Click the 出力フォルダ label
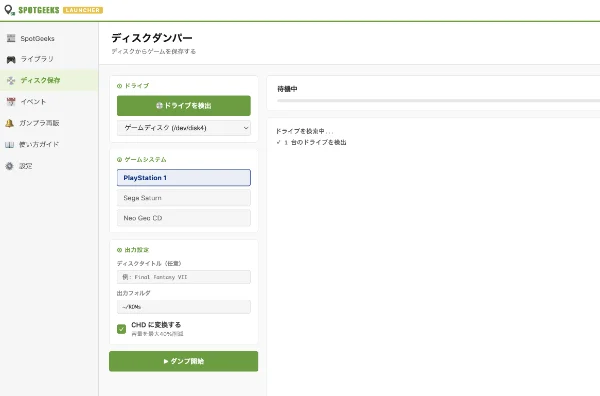The width and height of the screenshot is (600, 396). [x=134, y=293]
